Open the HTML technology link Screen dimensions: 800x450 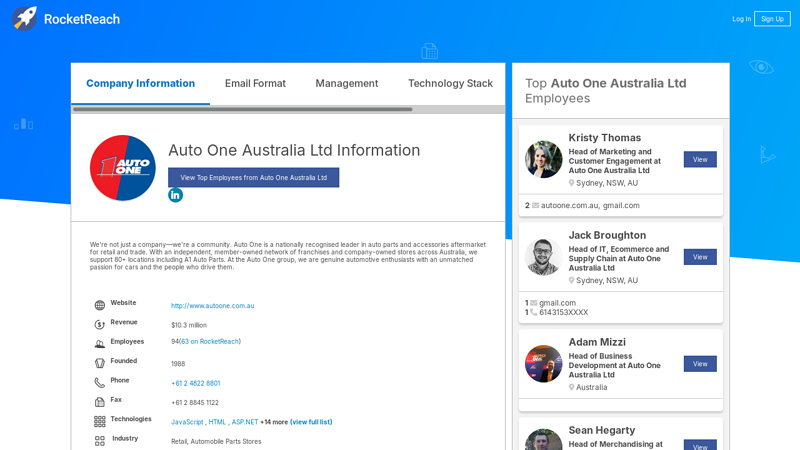click(x=217, y=422)
